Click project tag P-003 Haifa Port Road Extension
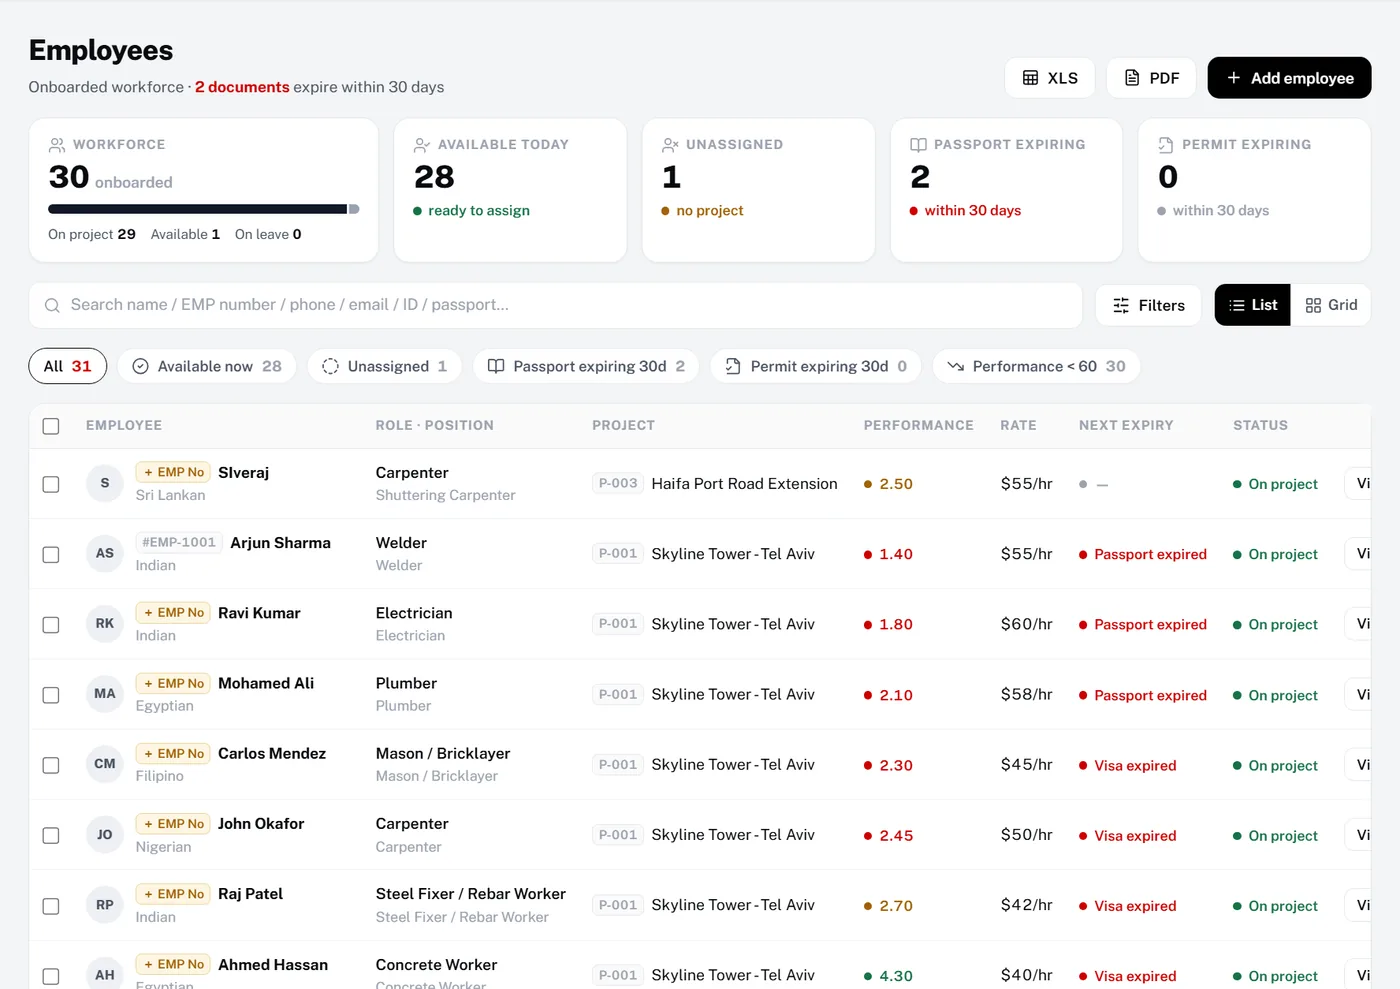The width and height of the screenshot is (1400, 989). coord(715,483)
